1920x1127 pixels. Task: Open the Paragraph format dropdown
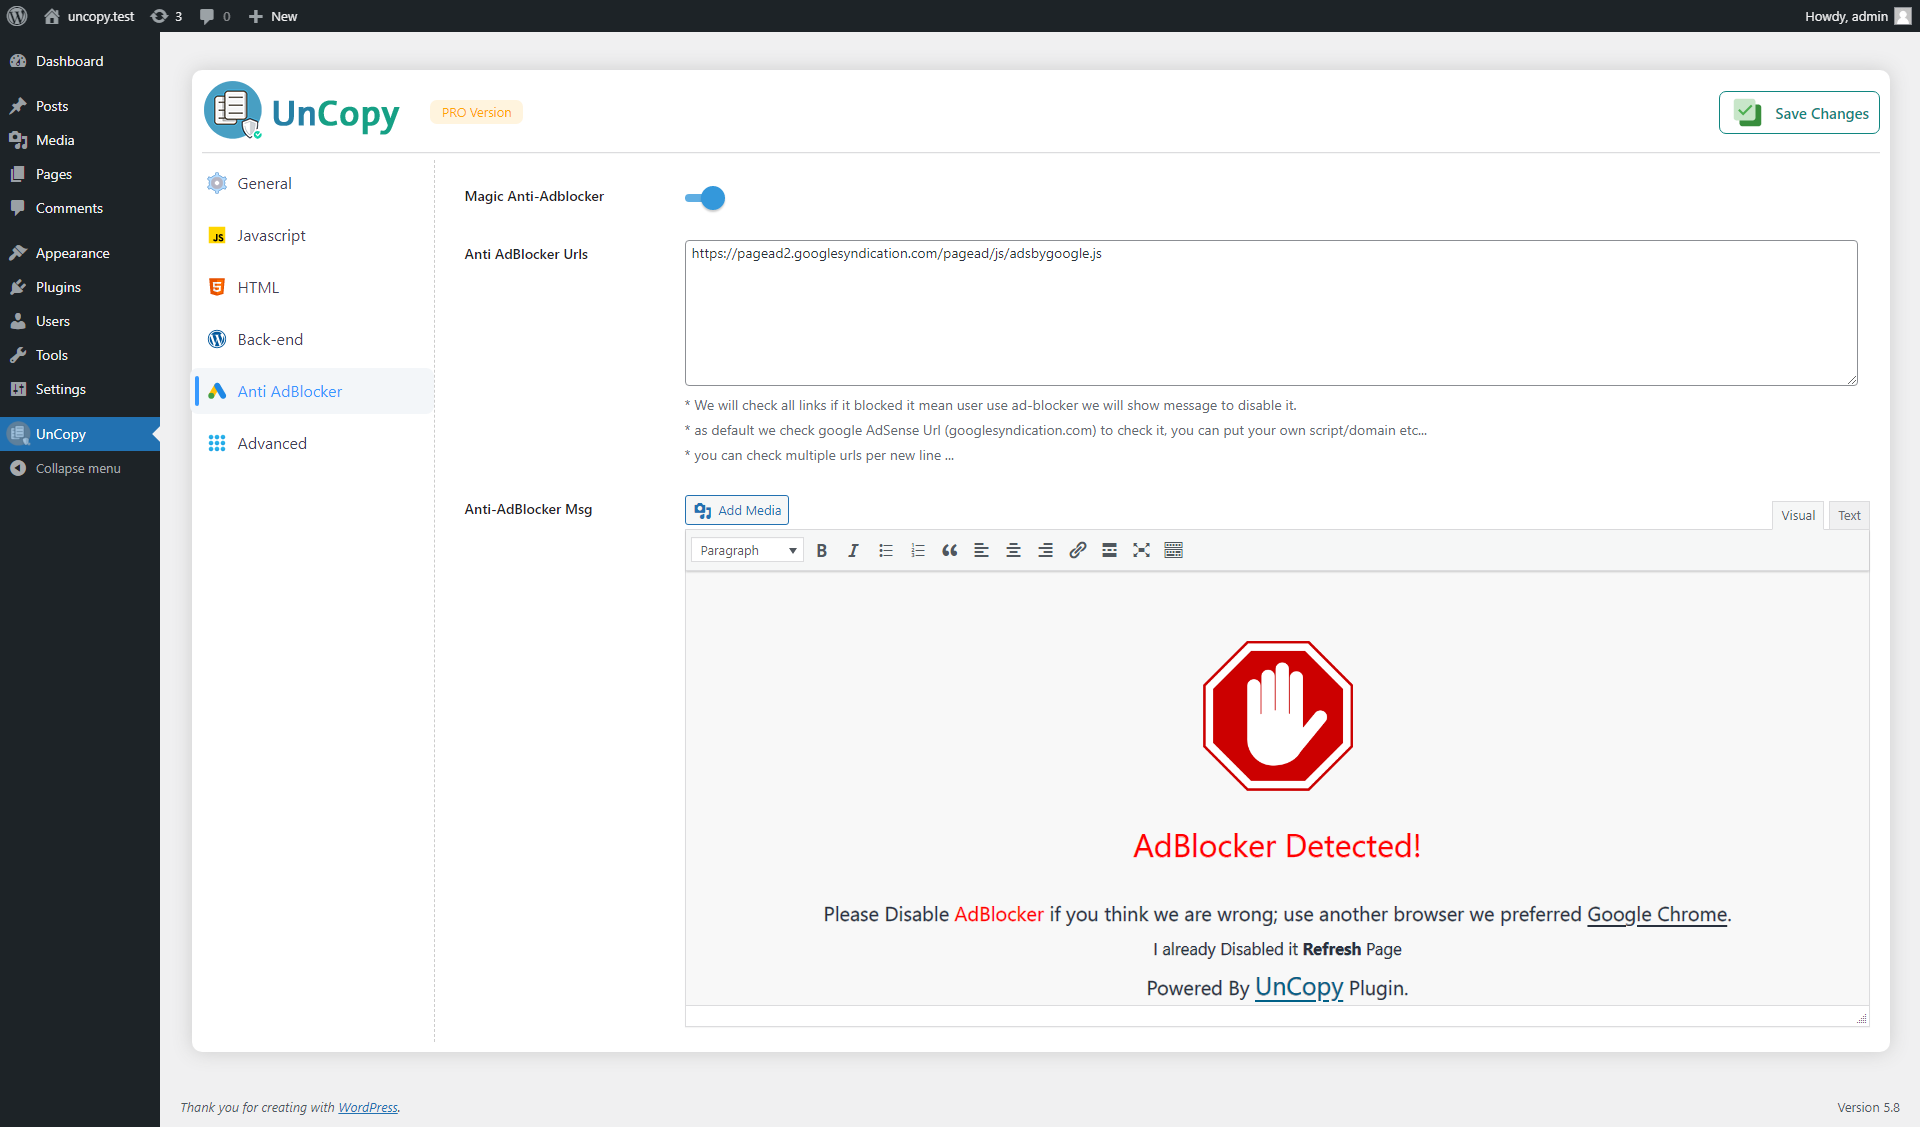tap(747, 550)
